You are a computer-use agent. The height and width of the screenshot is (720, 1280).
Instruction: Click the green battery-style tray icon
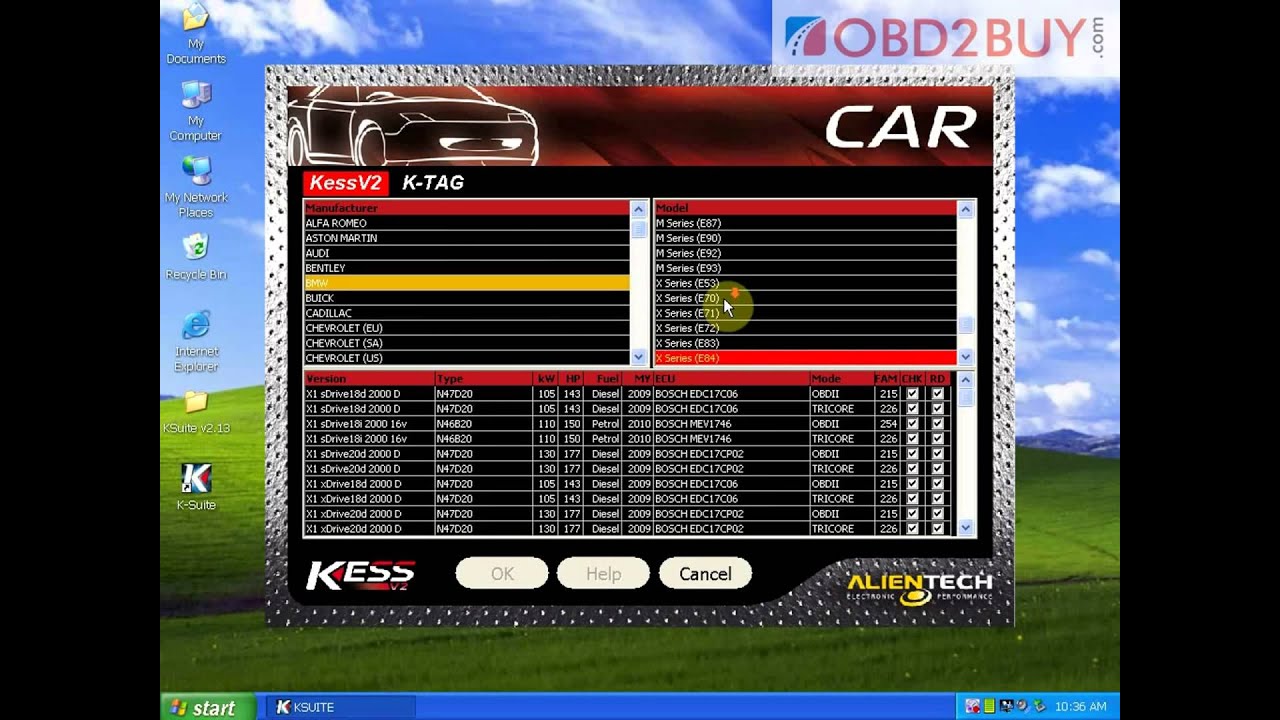(x=988, y=707)
